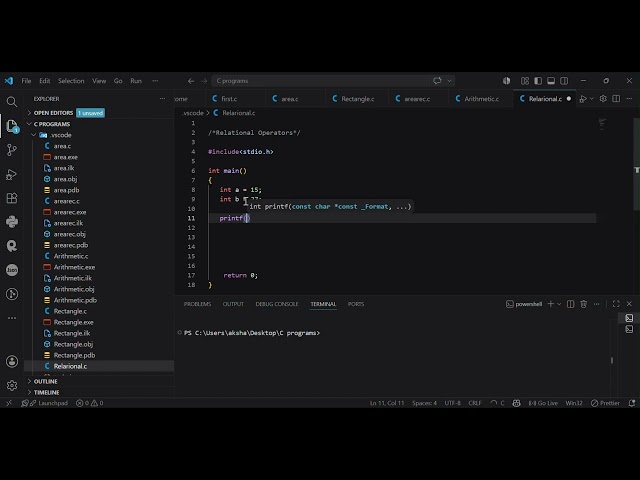
Task: Open the Run and Debug view
Action: (12, 174)
